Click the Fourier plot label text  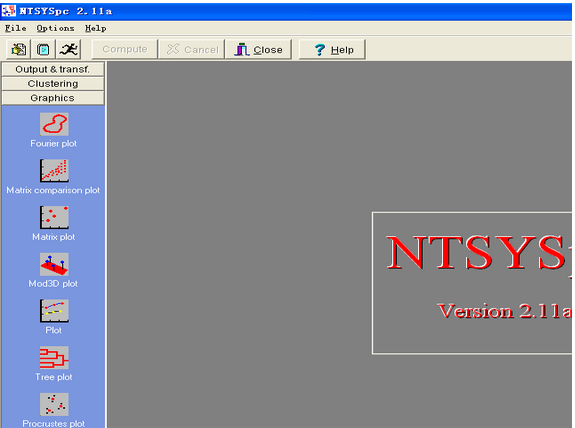54,143
